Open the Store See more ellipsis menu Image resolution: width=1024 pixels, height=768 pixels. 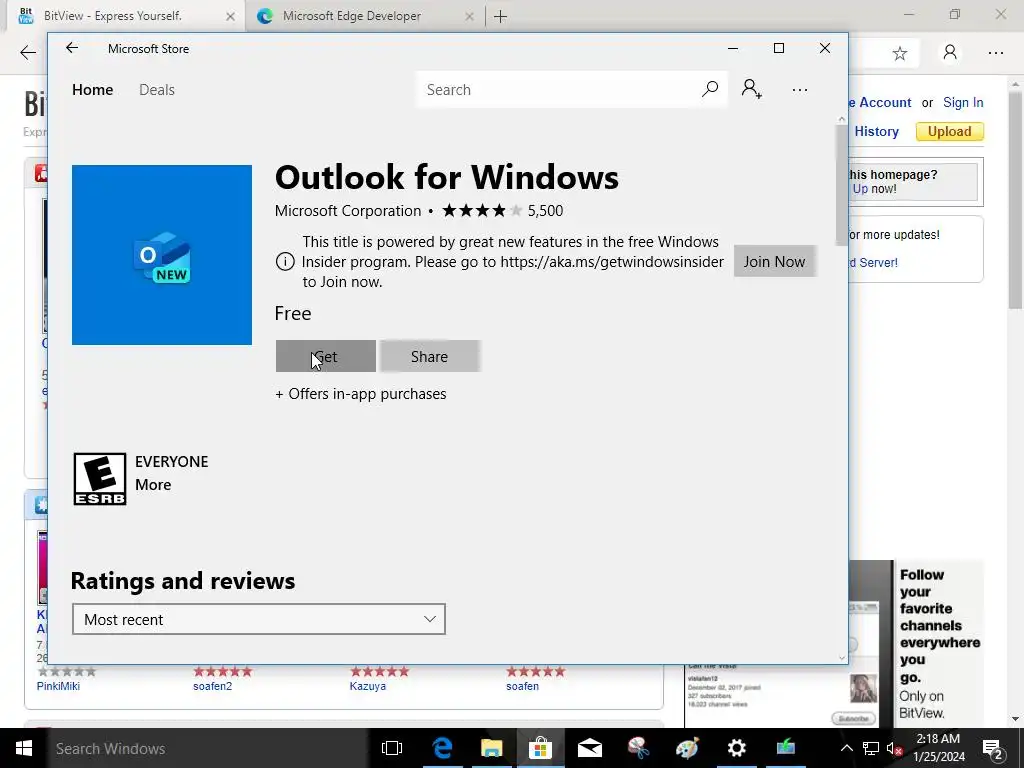[800, 89]
